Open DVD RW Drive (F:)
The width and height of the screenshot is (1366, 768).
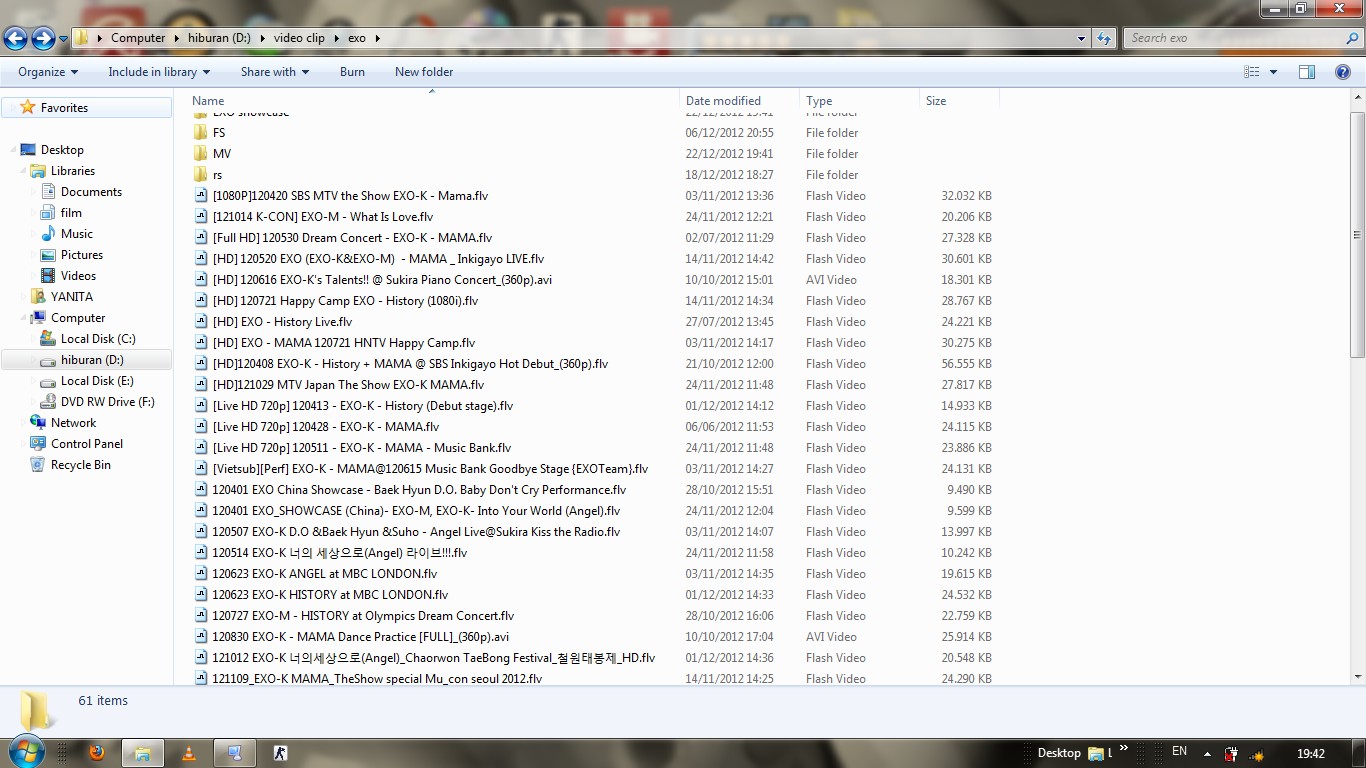108,402
